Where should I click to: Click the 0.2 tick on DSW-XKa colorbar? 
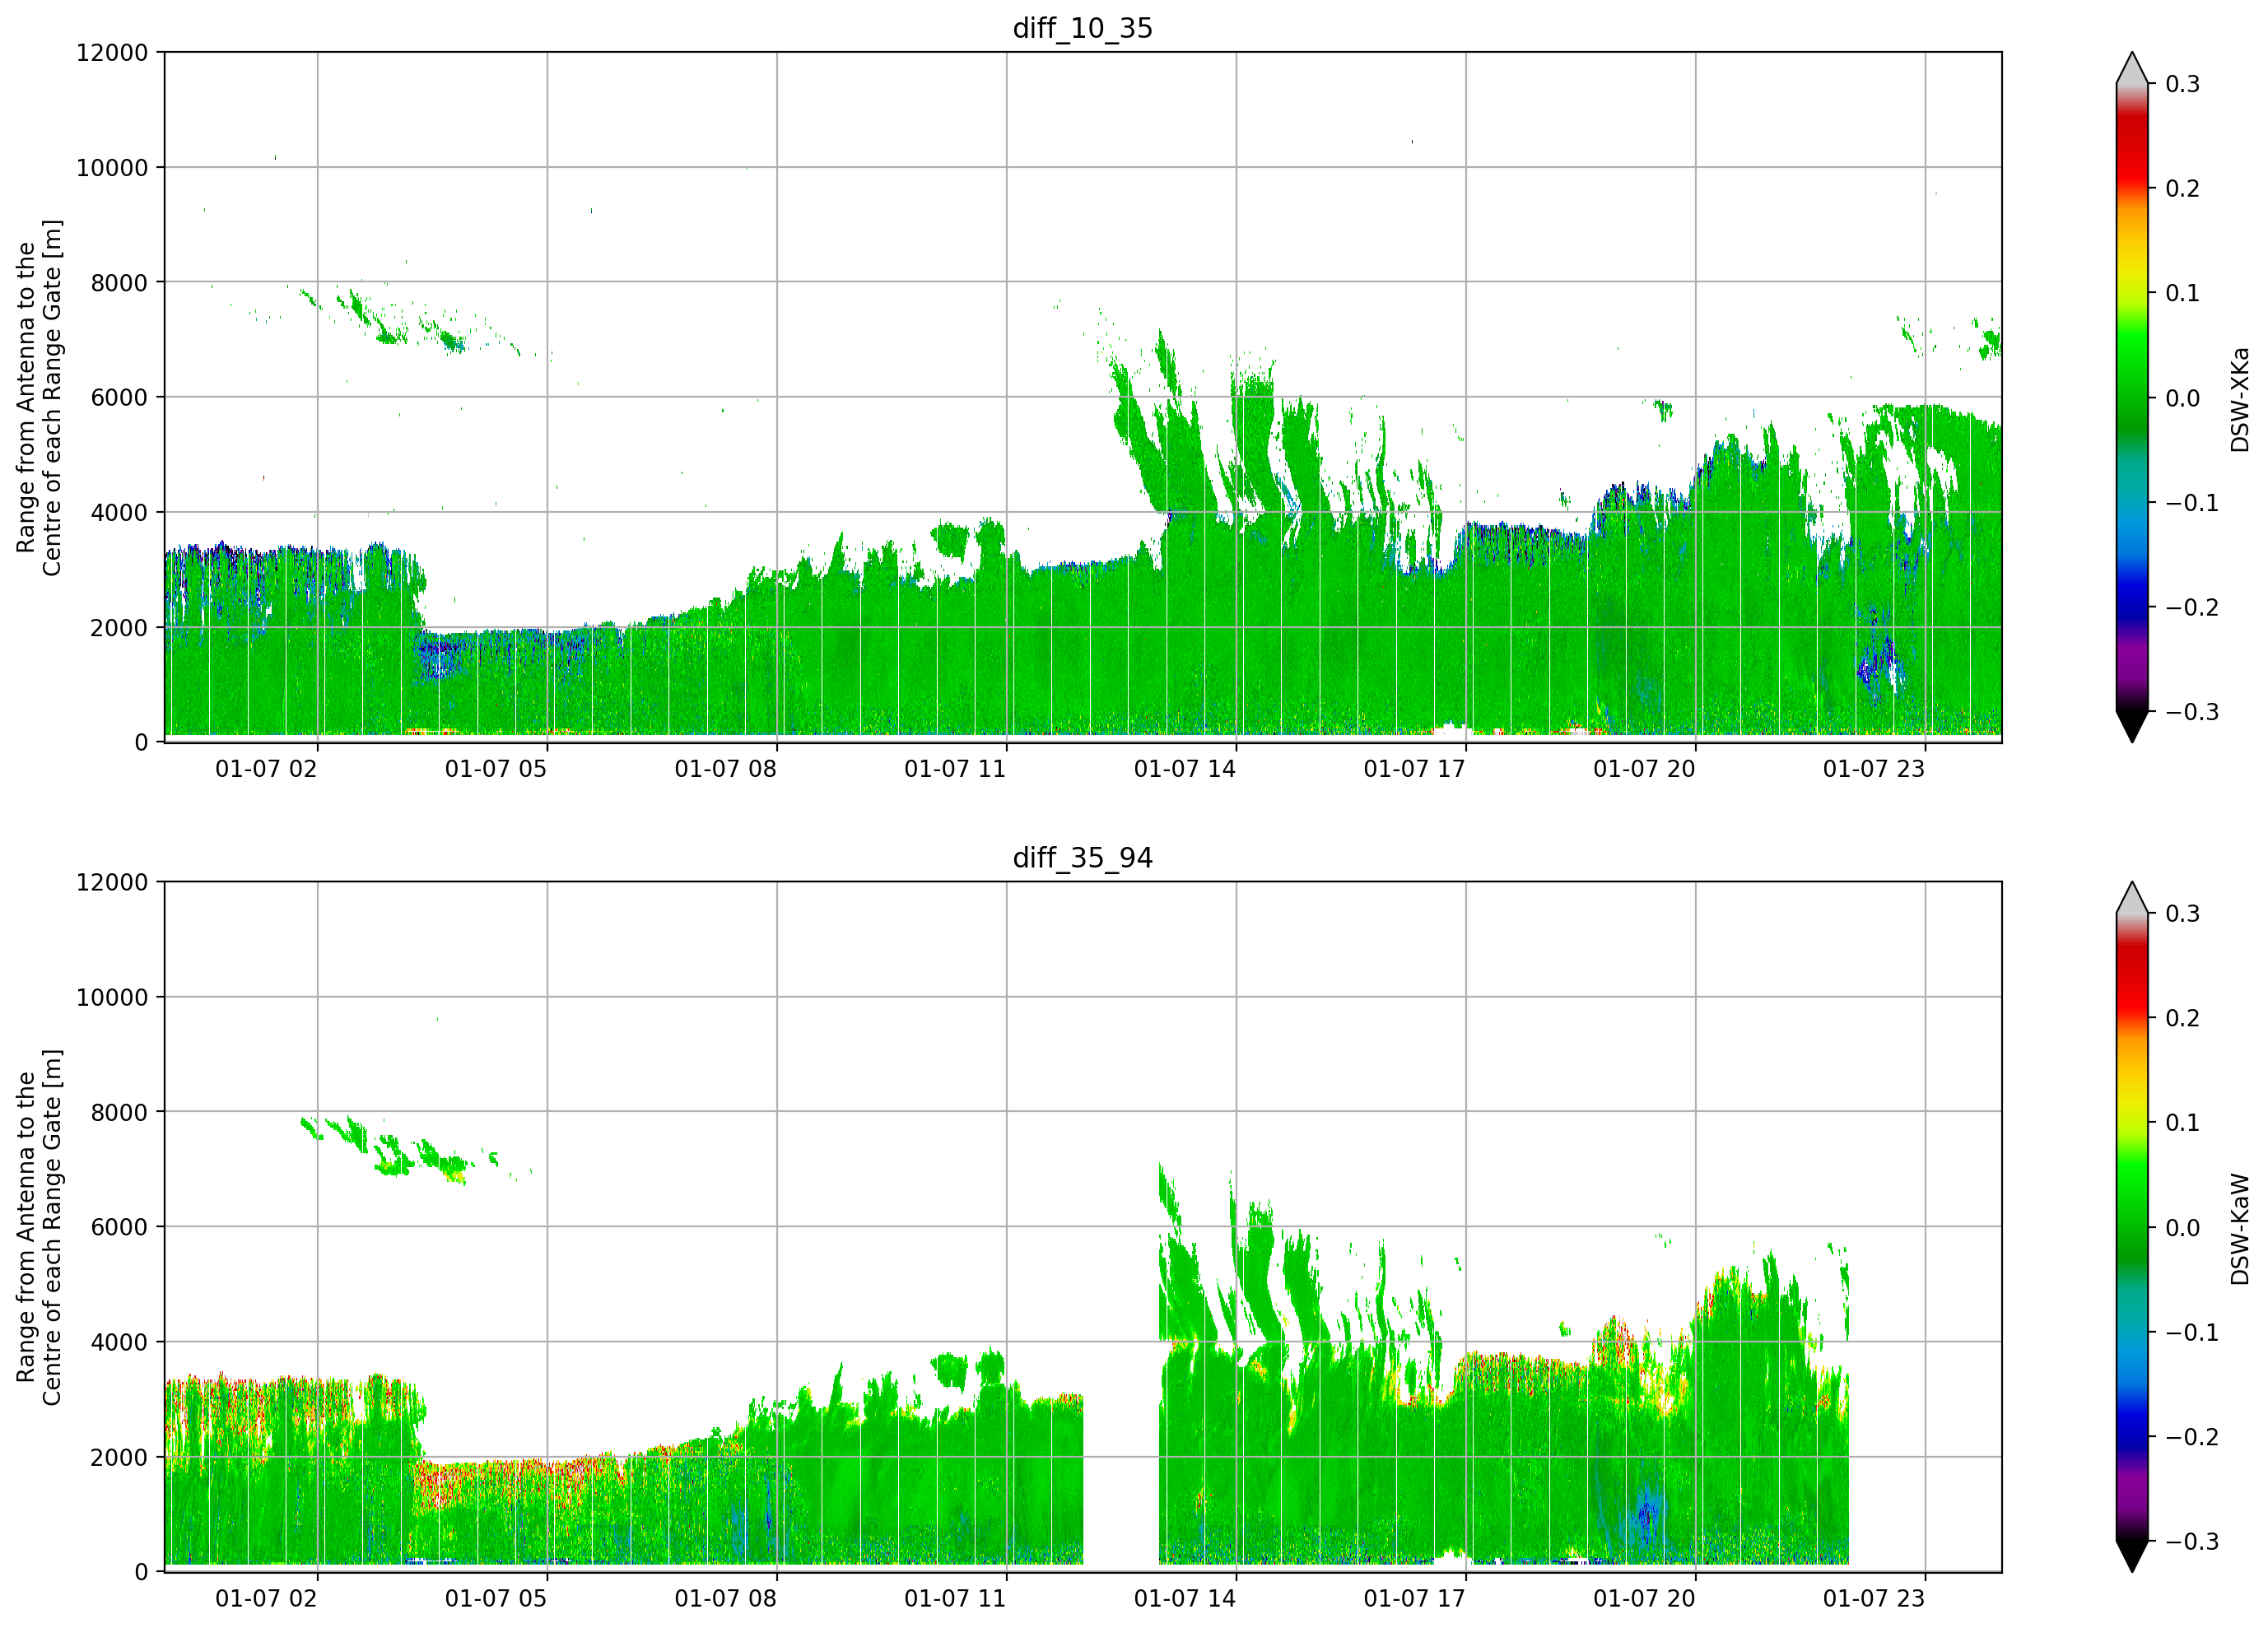click(2183, 189)
